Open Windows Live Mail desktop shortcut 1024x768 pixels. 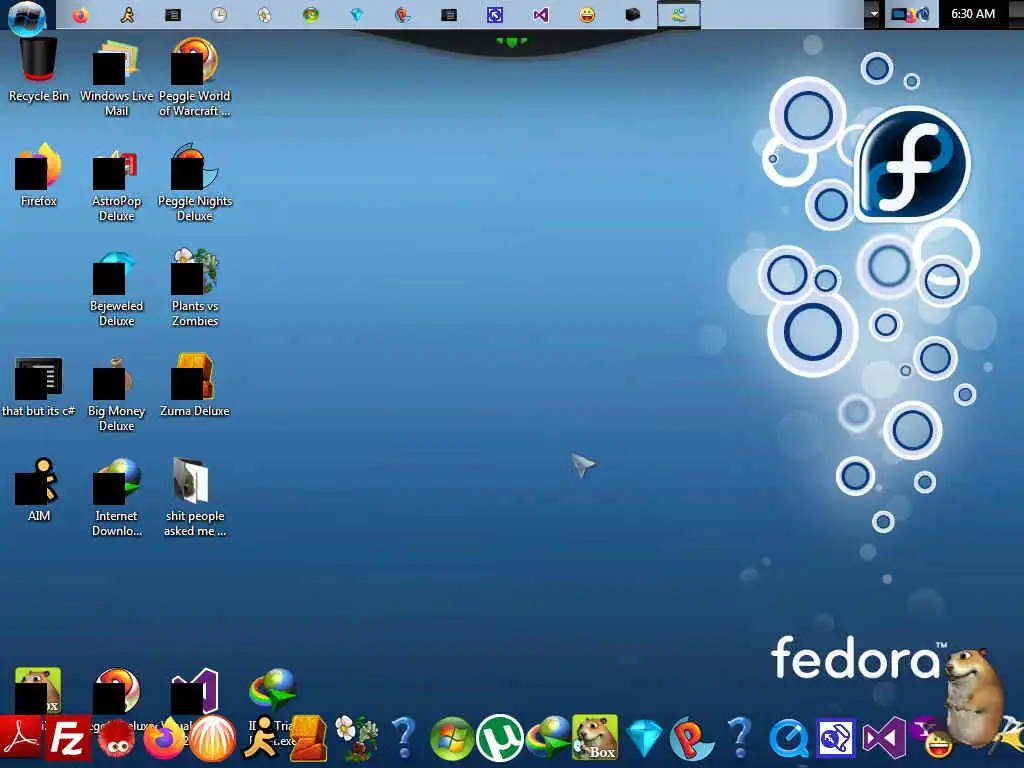point(116,78)
